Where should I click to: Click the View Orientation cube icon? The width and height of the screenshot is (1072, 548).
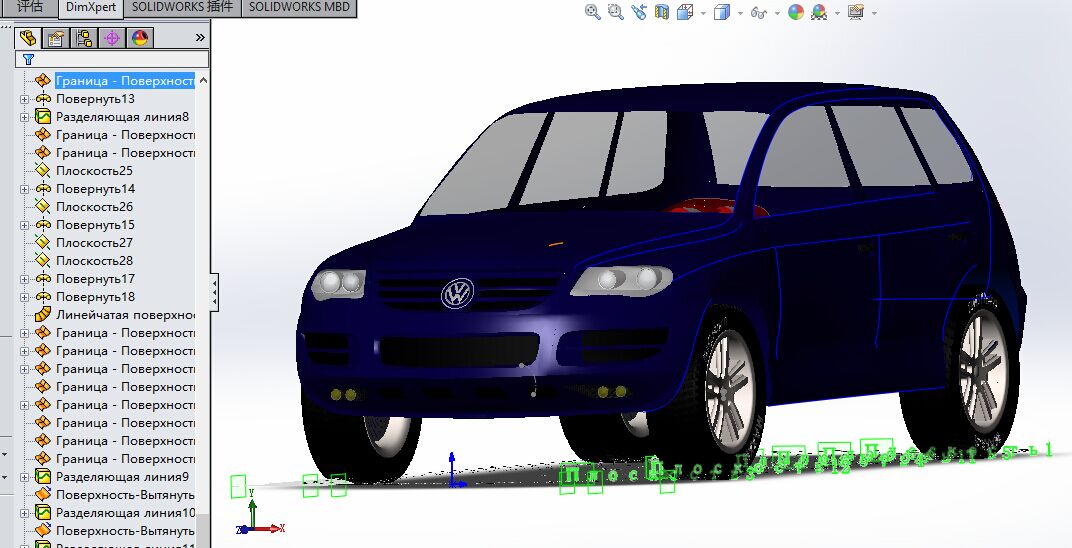(x=685, y=12)
